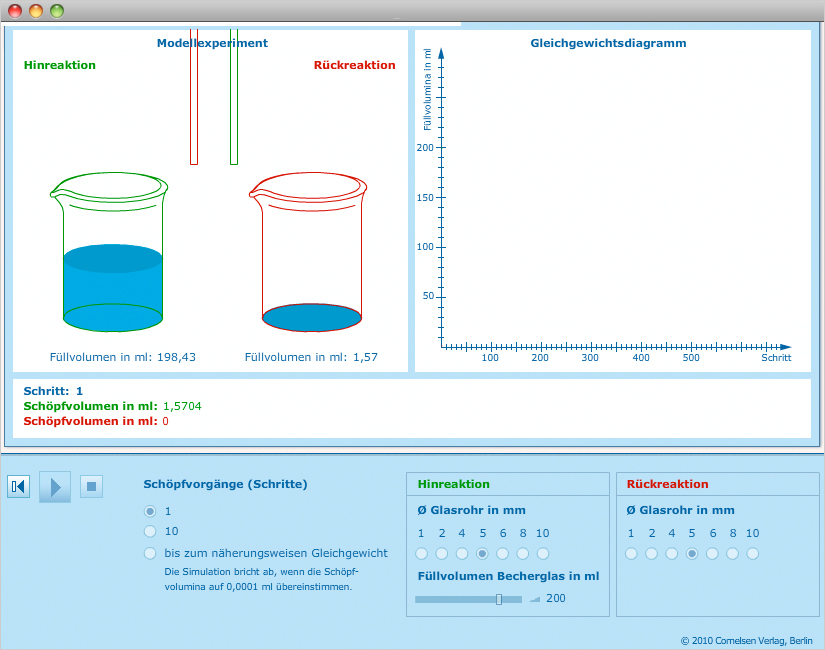This screenshot has width=825, height=650.
Task: Select 'bis zum näherungsweisen Gleichgewicht' option
Action: 151,553
